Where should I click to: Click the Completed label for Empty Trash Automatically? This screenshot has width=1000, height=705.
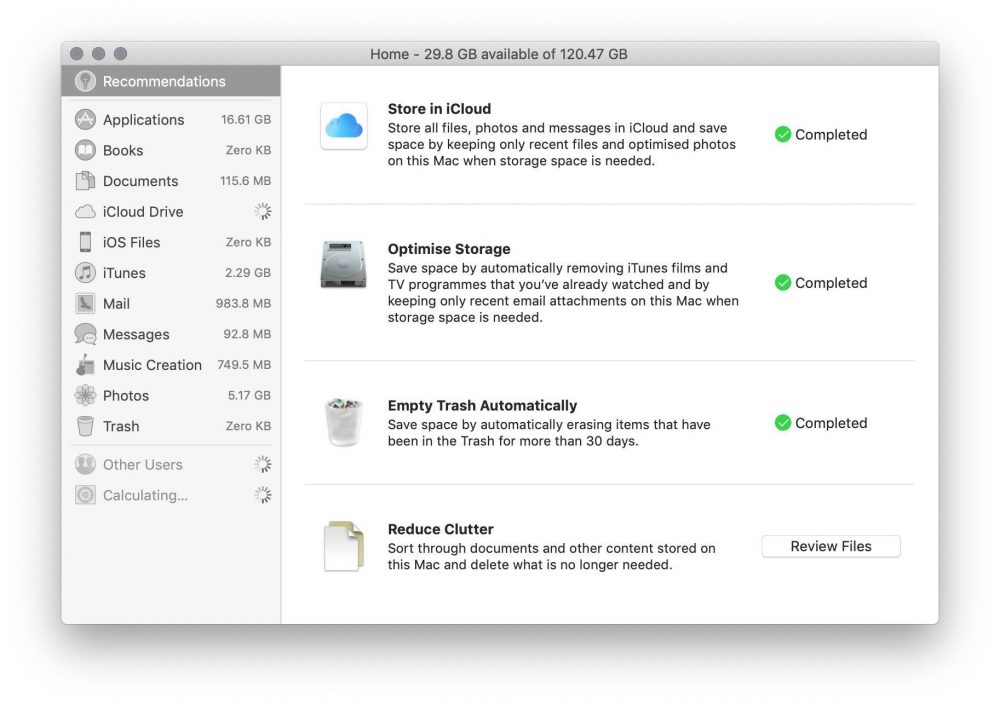tap(831, 423)
